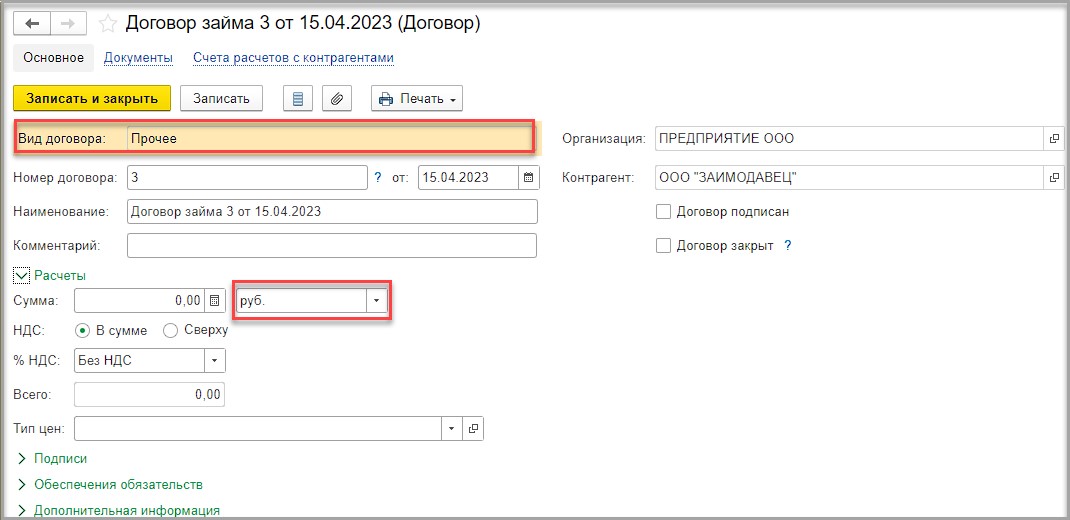This screenshot has height=520, width=1070.
Task: Check the Договор закрыт checkbox
Action: click(x=663, y=246)
